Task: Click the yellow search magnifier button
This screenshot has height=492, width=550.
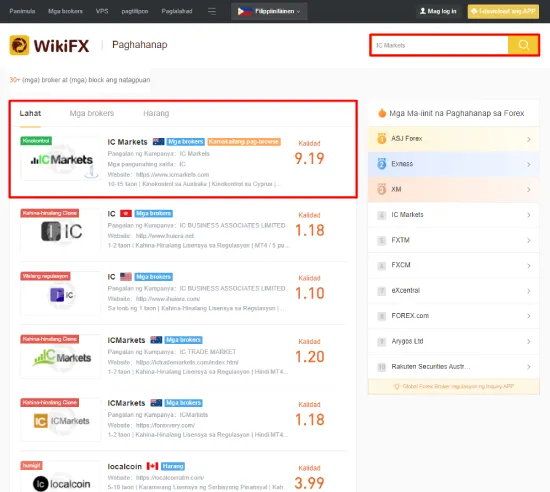Action: click(523, 45)
